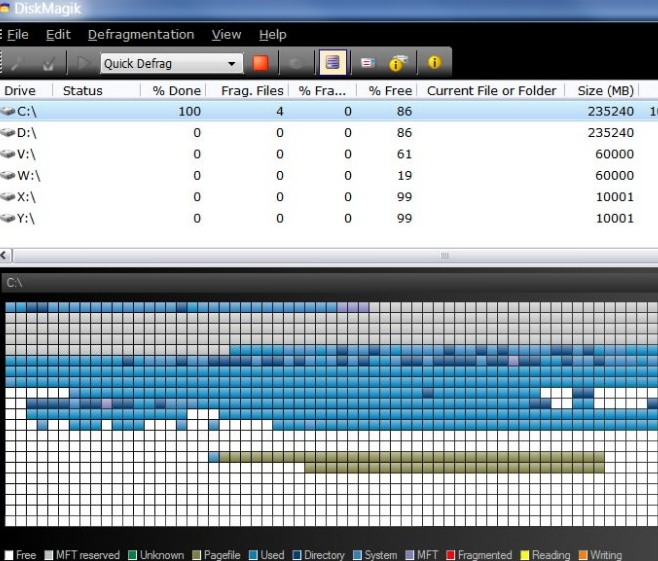Click the grayed-out Play/Start defrag icon

point(84,64)
